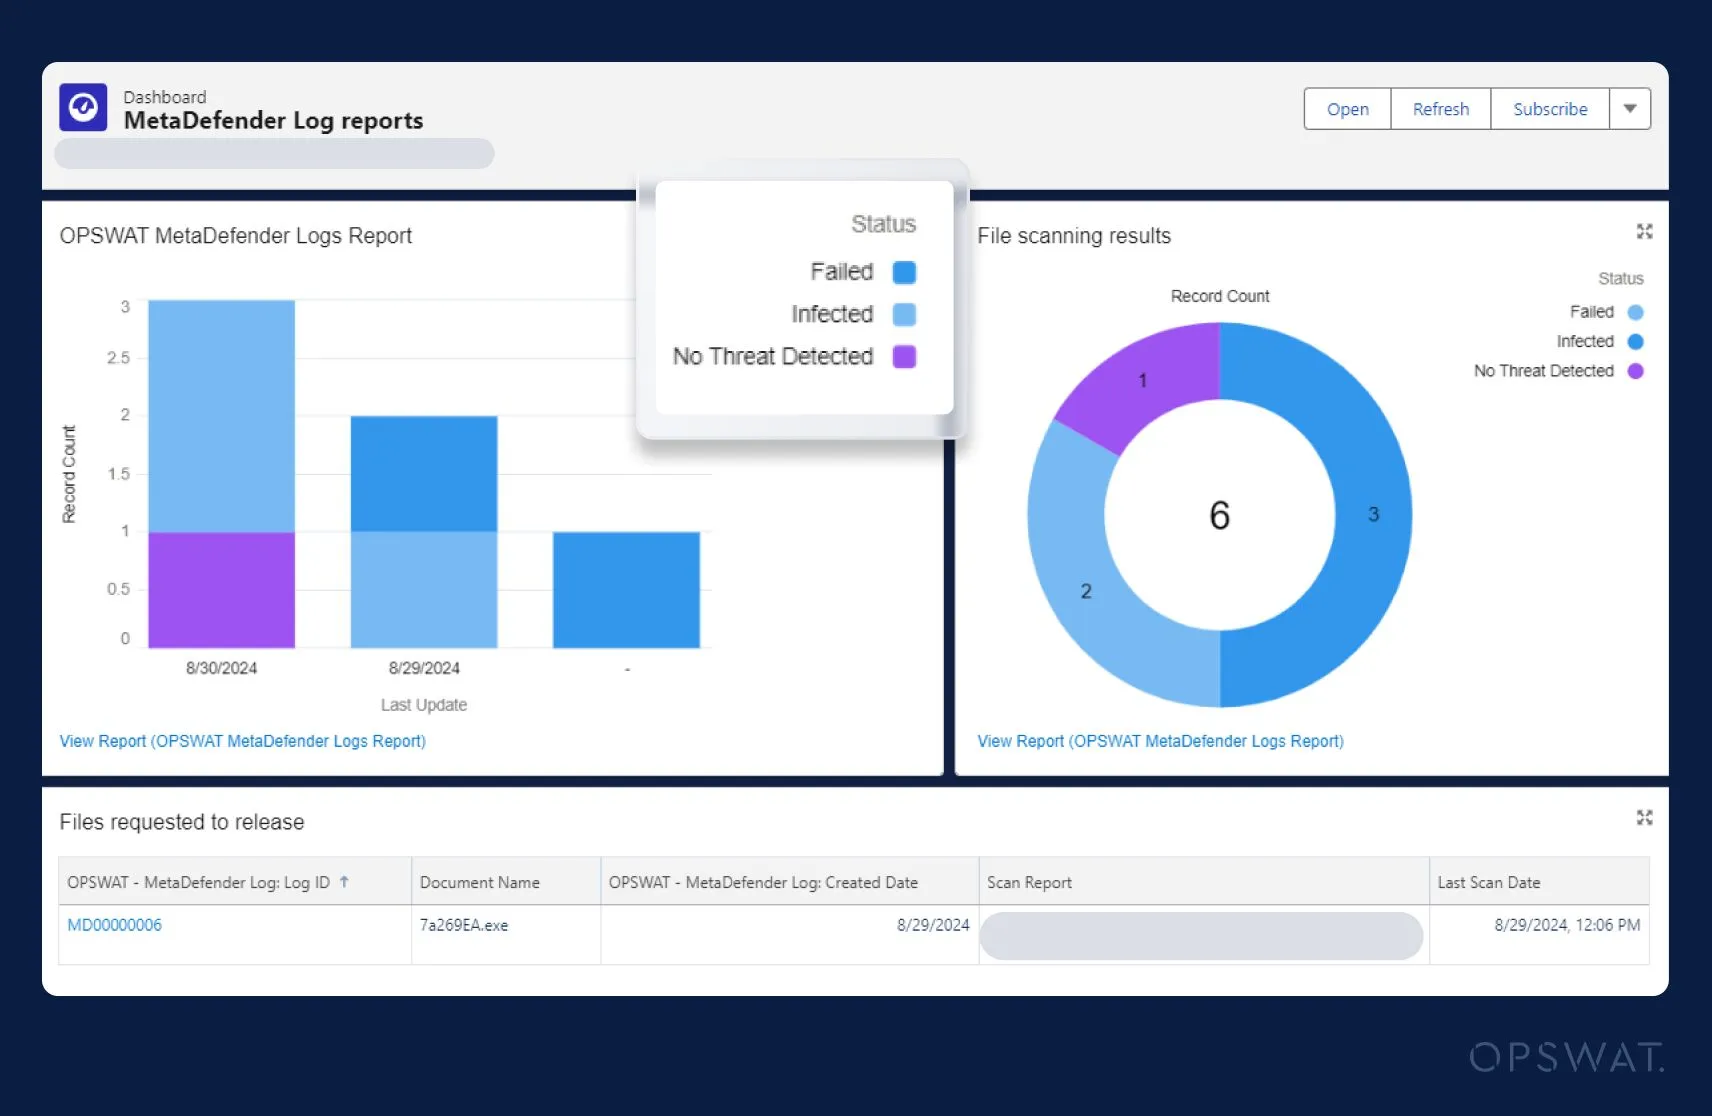1712x1116 pixels.
Task: Click the Log ID sort arrow
Action: (x=345, y=882)
